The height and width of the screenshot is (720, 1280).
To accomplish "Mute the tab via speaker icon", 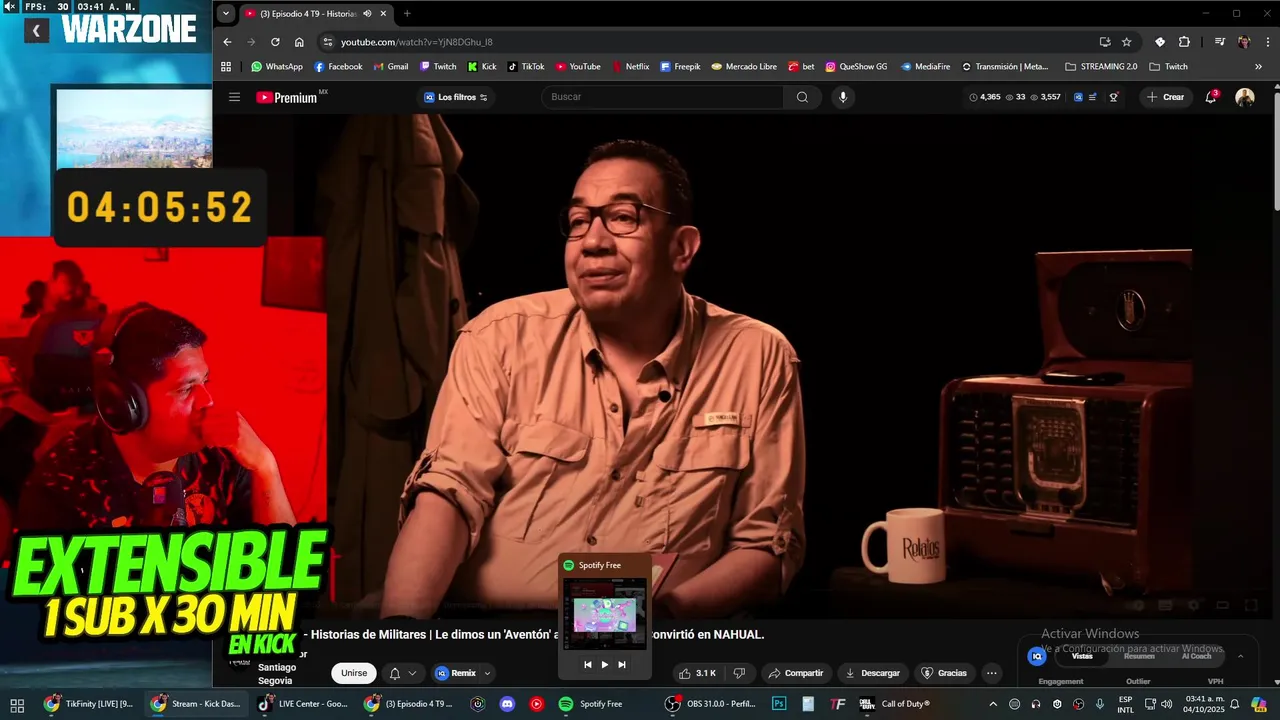I will point(367,14).
